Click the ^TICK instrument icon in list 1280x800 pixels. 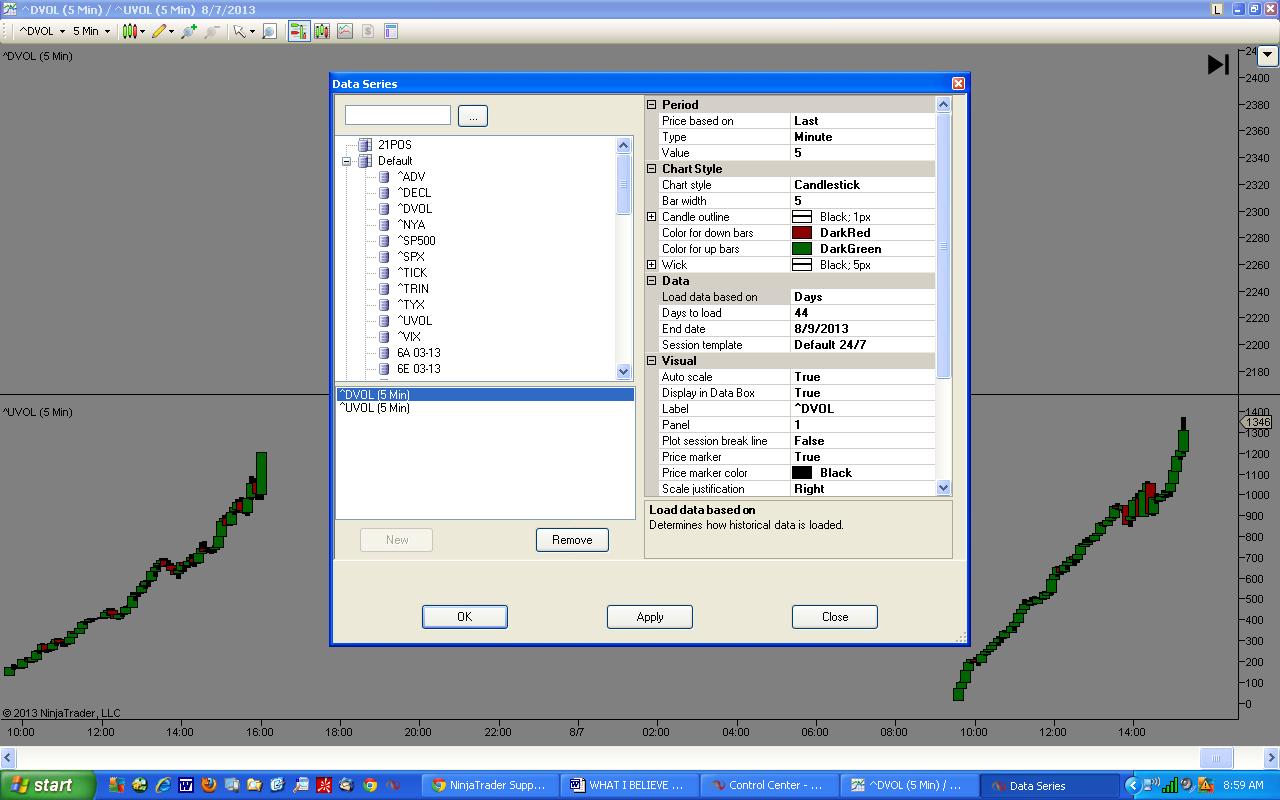(x=385, y=273)
